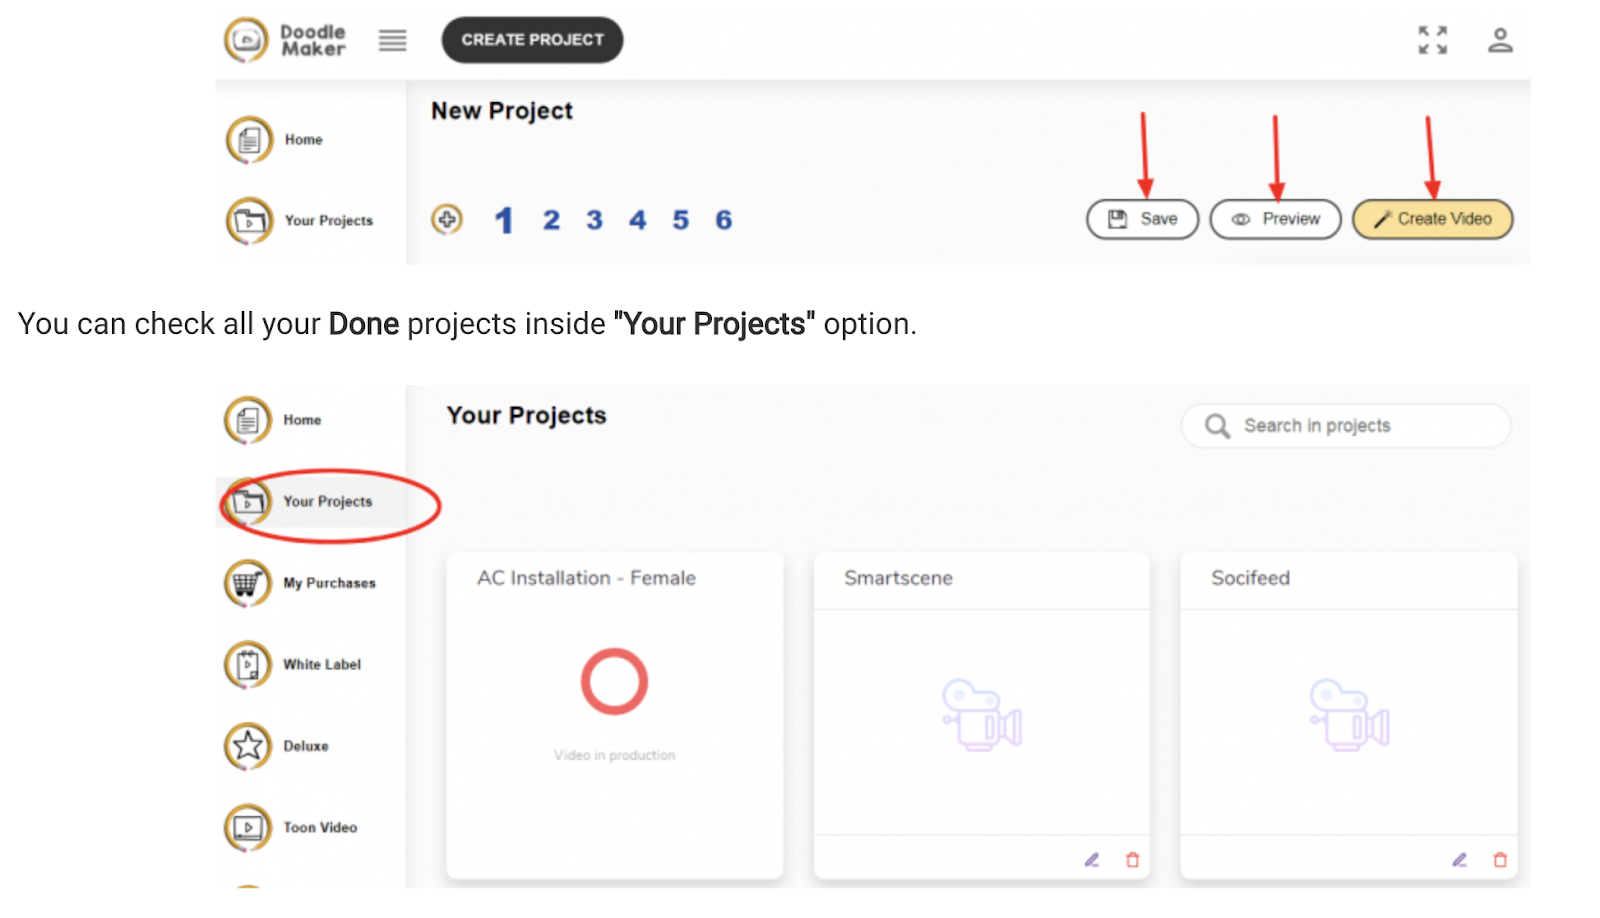Switch to scene 3

click(x=594, y=220)
